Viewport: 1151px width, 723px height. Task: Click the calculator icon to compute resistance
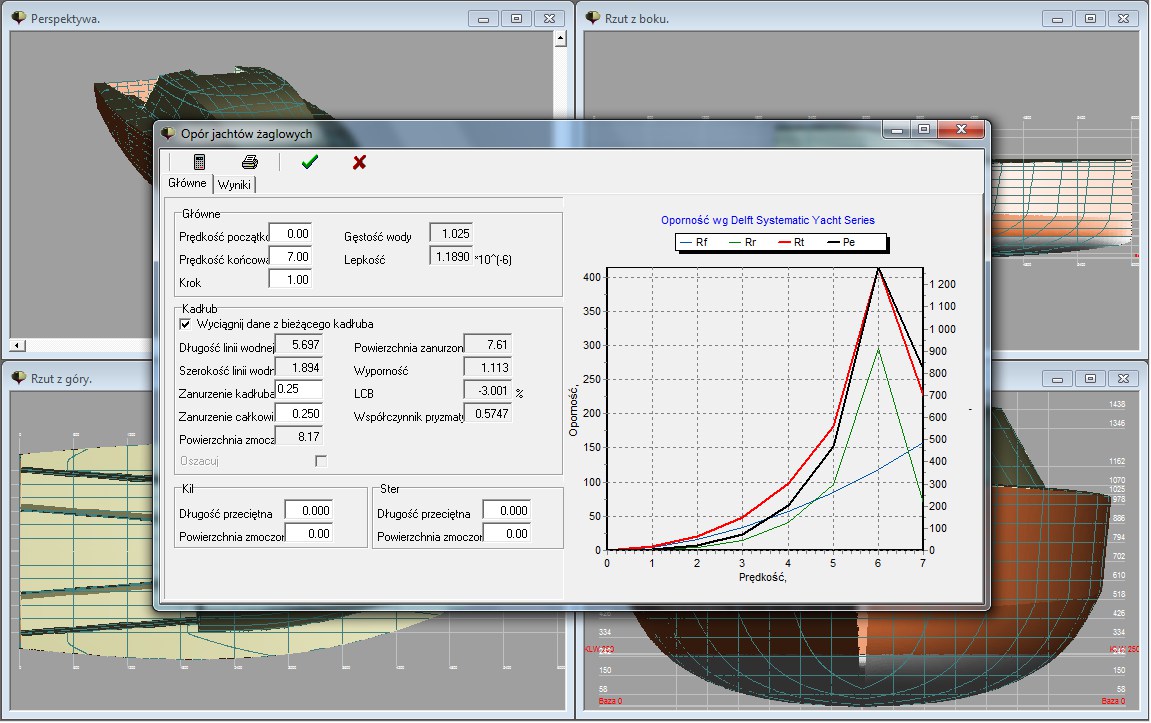click(x=199, y=162)
